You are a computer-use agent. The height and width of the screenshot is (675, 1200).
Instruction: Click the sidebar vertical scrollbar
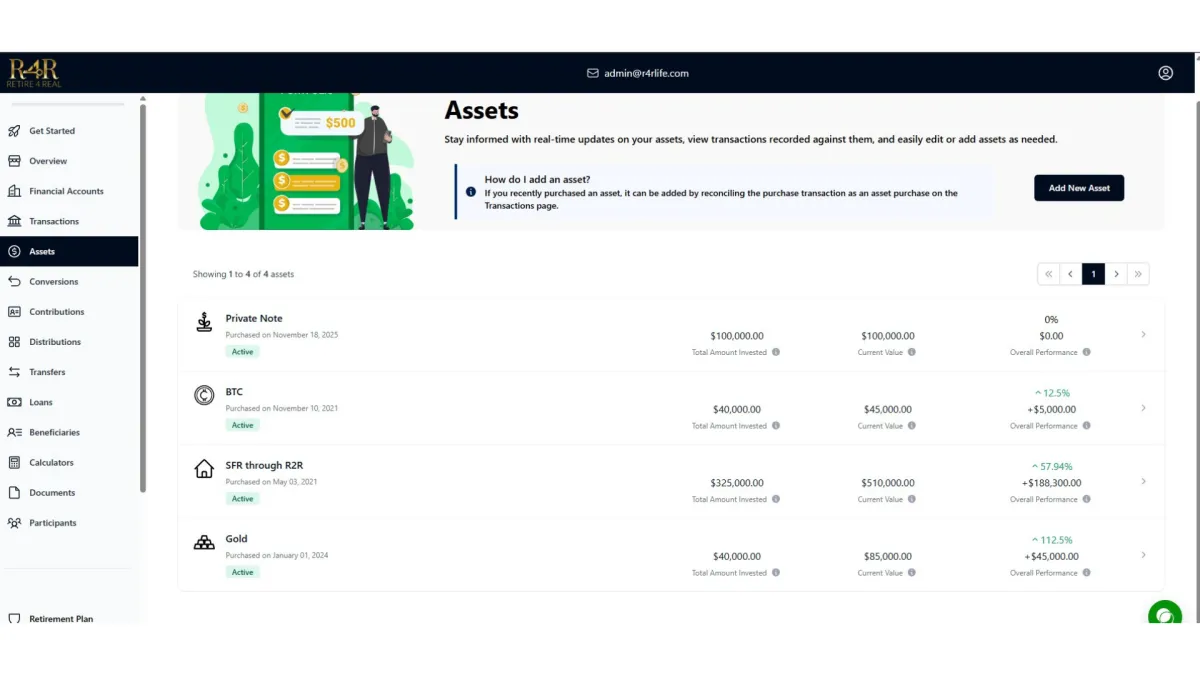143,298
